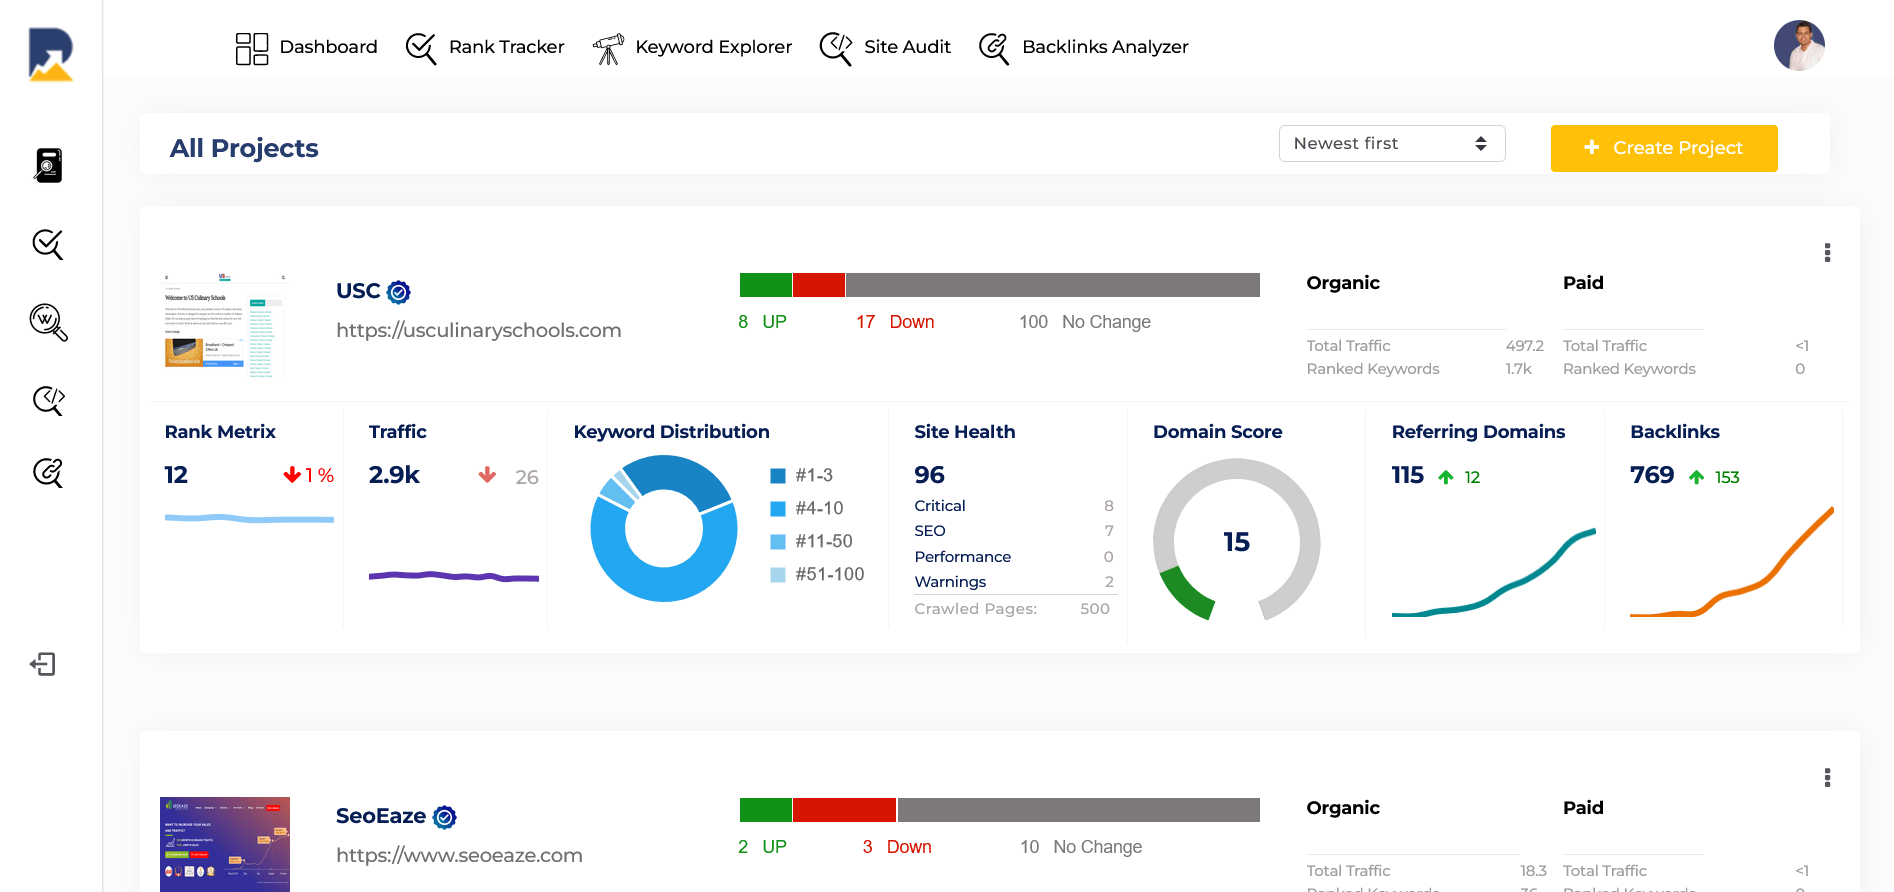The height and width of the screenshot is (892, 1894).
Task: Click the SeoEaze verified badge icon
Action: [x=445, y=817]
